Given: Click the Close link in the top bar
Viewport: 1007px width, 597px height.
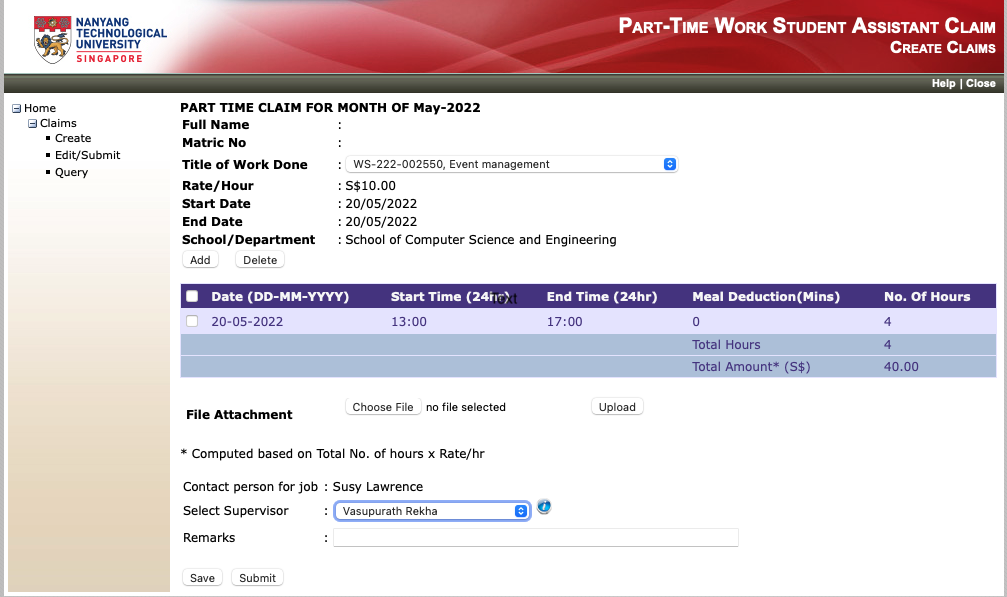Looking at the screenshot, I should [980, 84].
